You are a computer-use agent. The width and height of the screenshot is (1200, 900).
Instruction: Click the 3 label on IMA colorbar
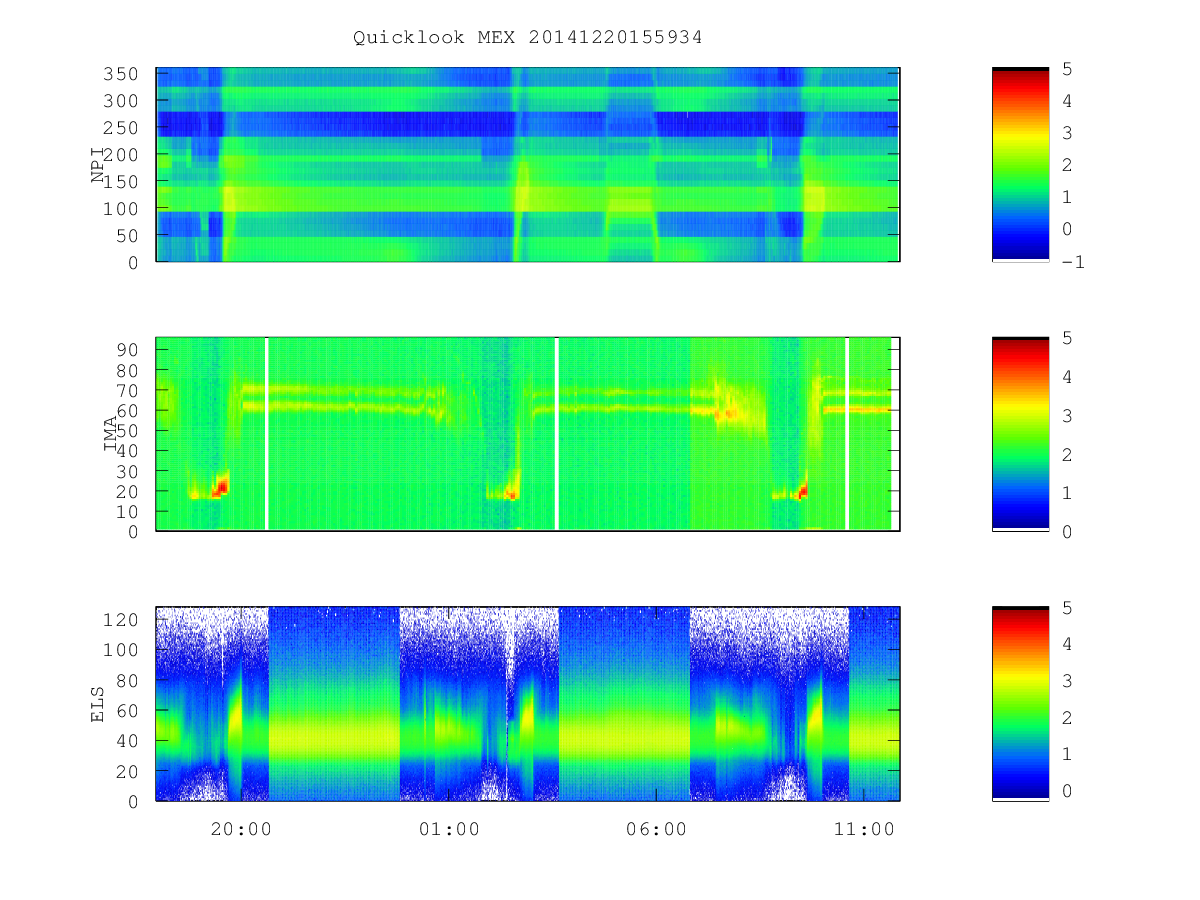point(1067,415)
